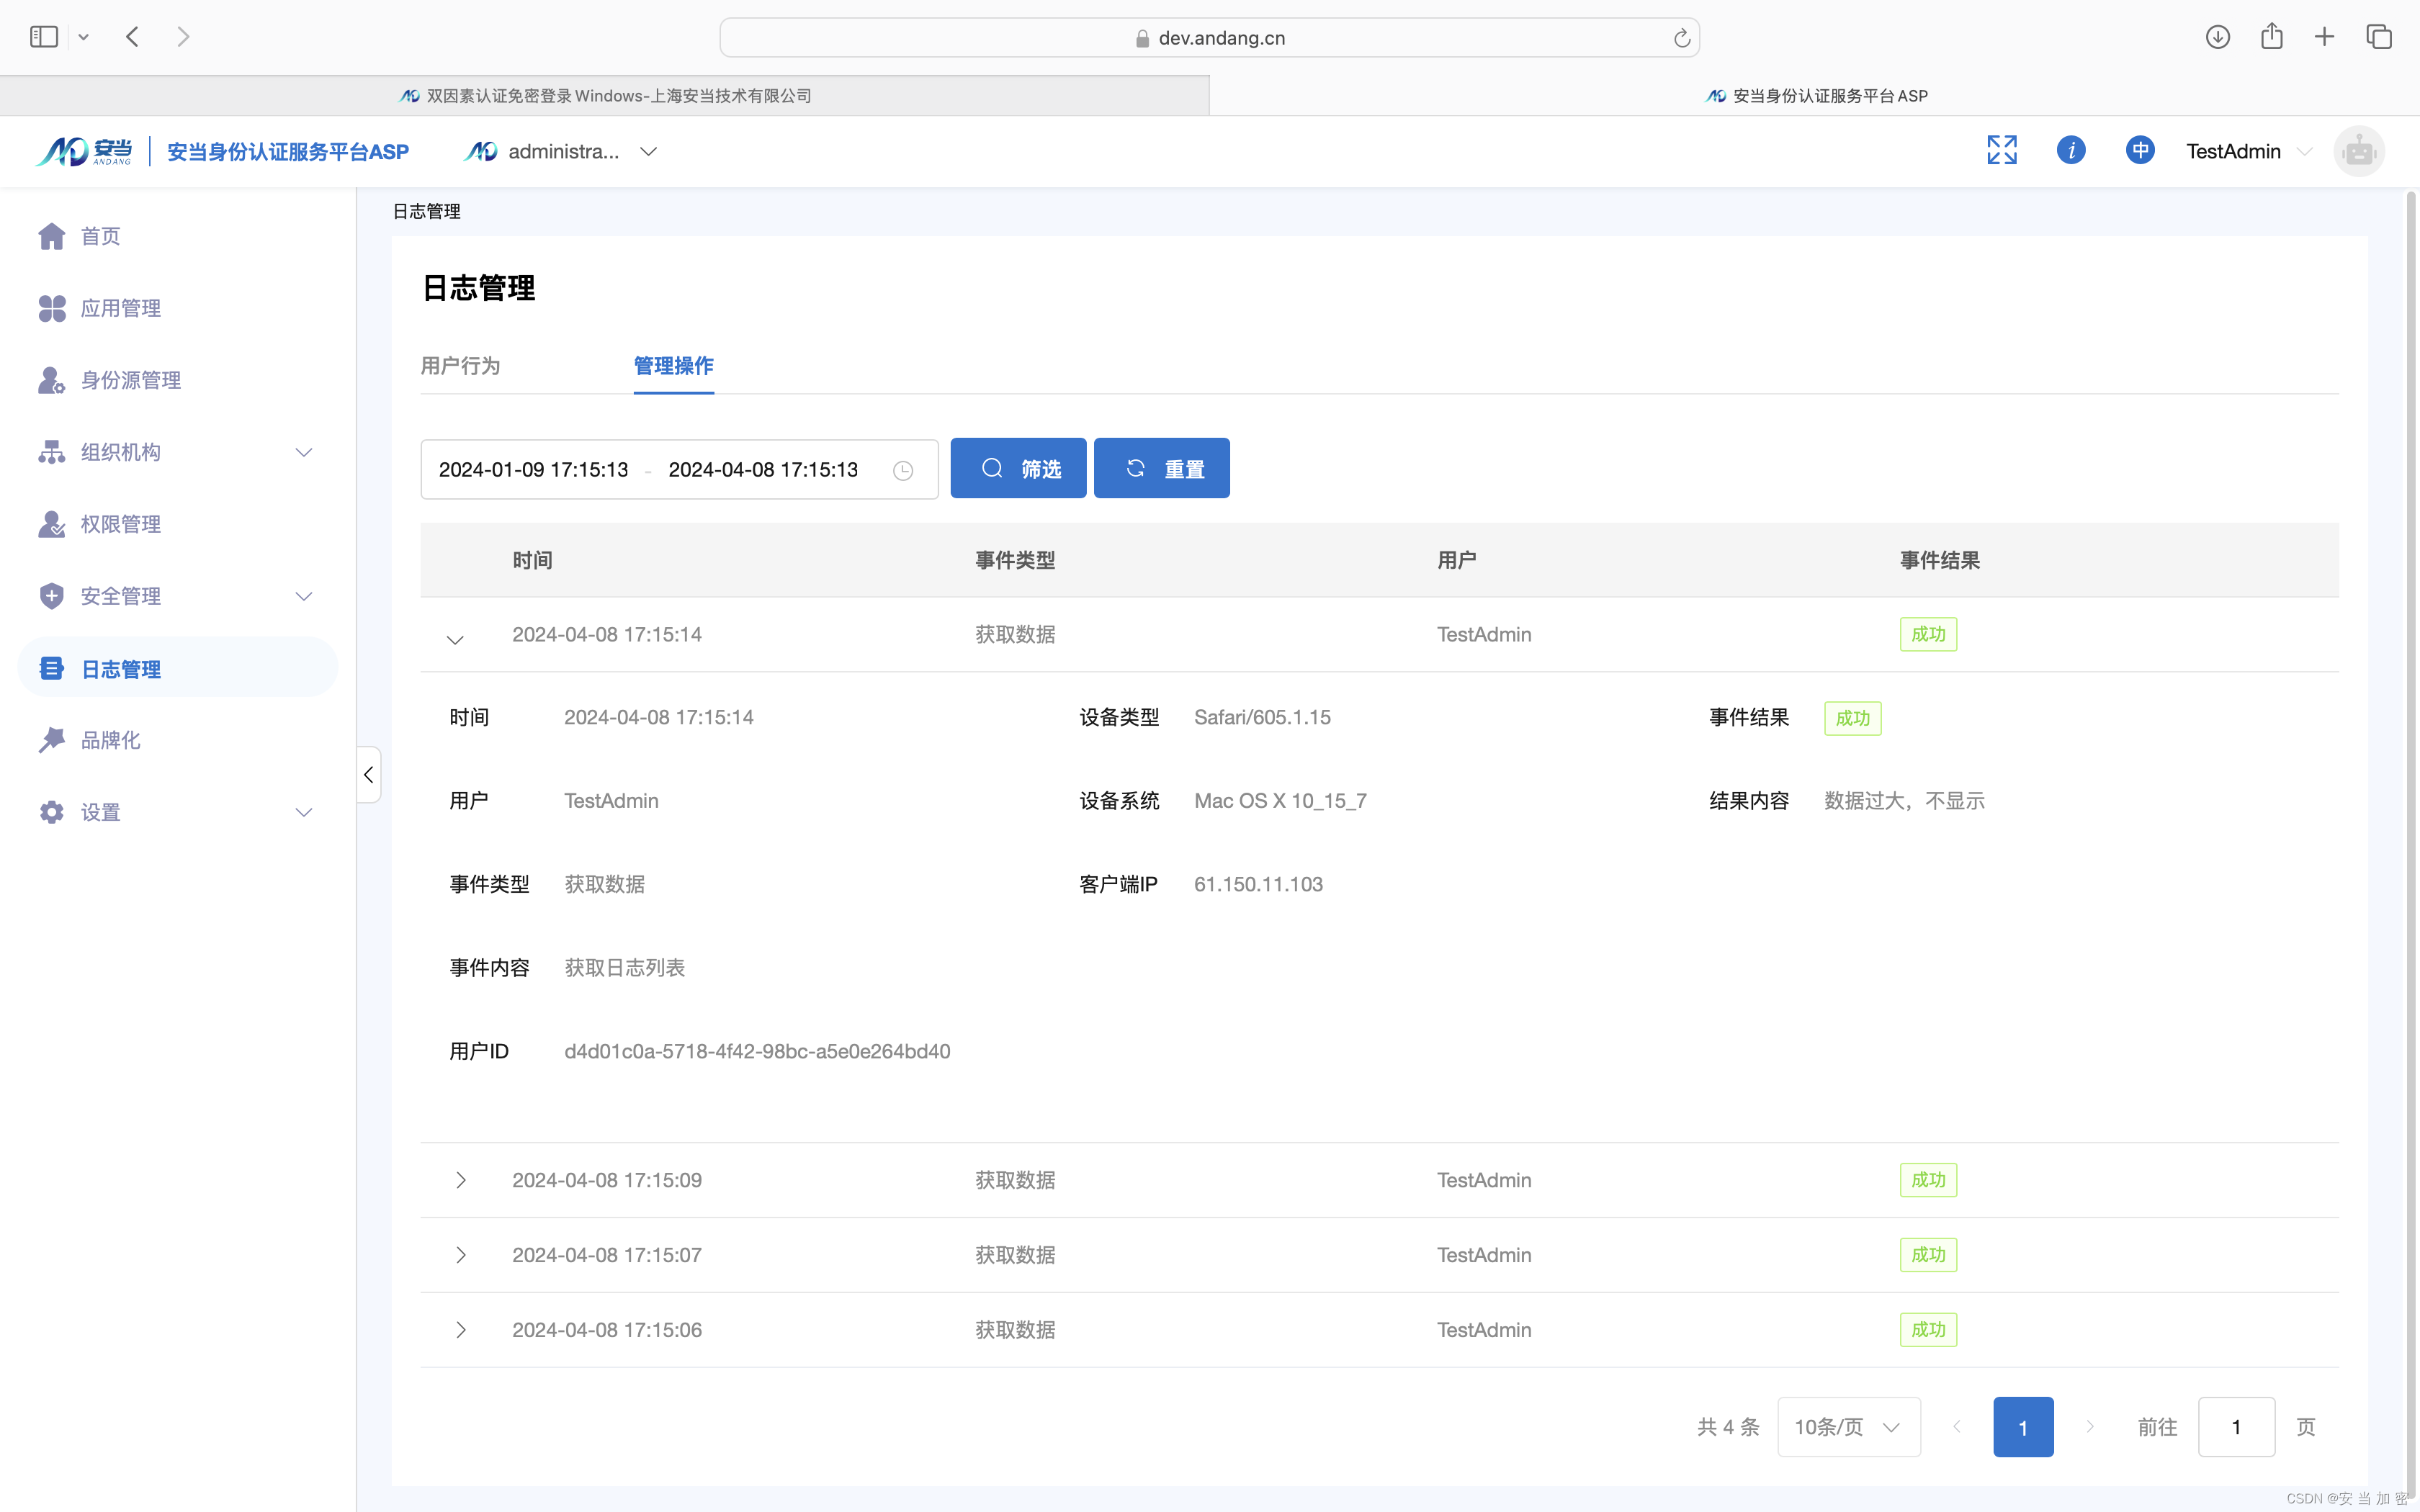Click the 事件类型 column header
The image size is (2420, 1512).
(1015, 560)
